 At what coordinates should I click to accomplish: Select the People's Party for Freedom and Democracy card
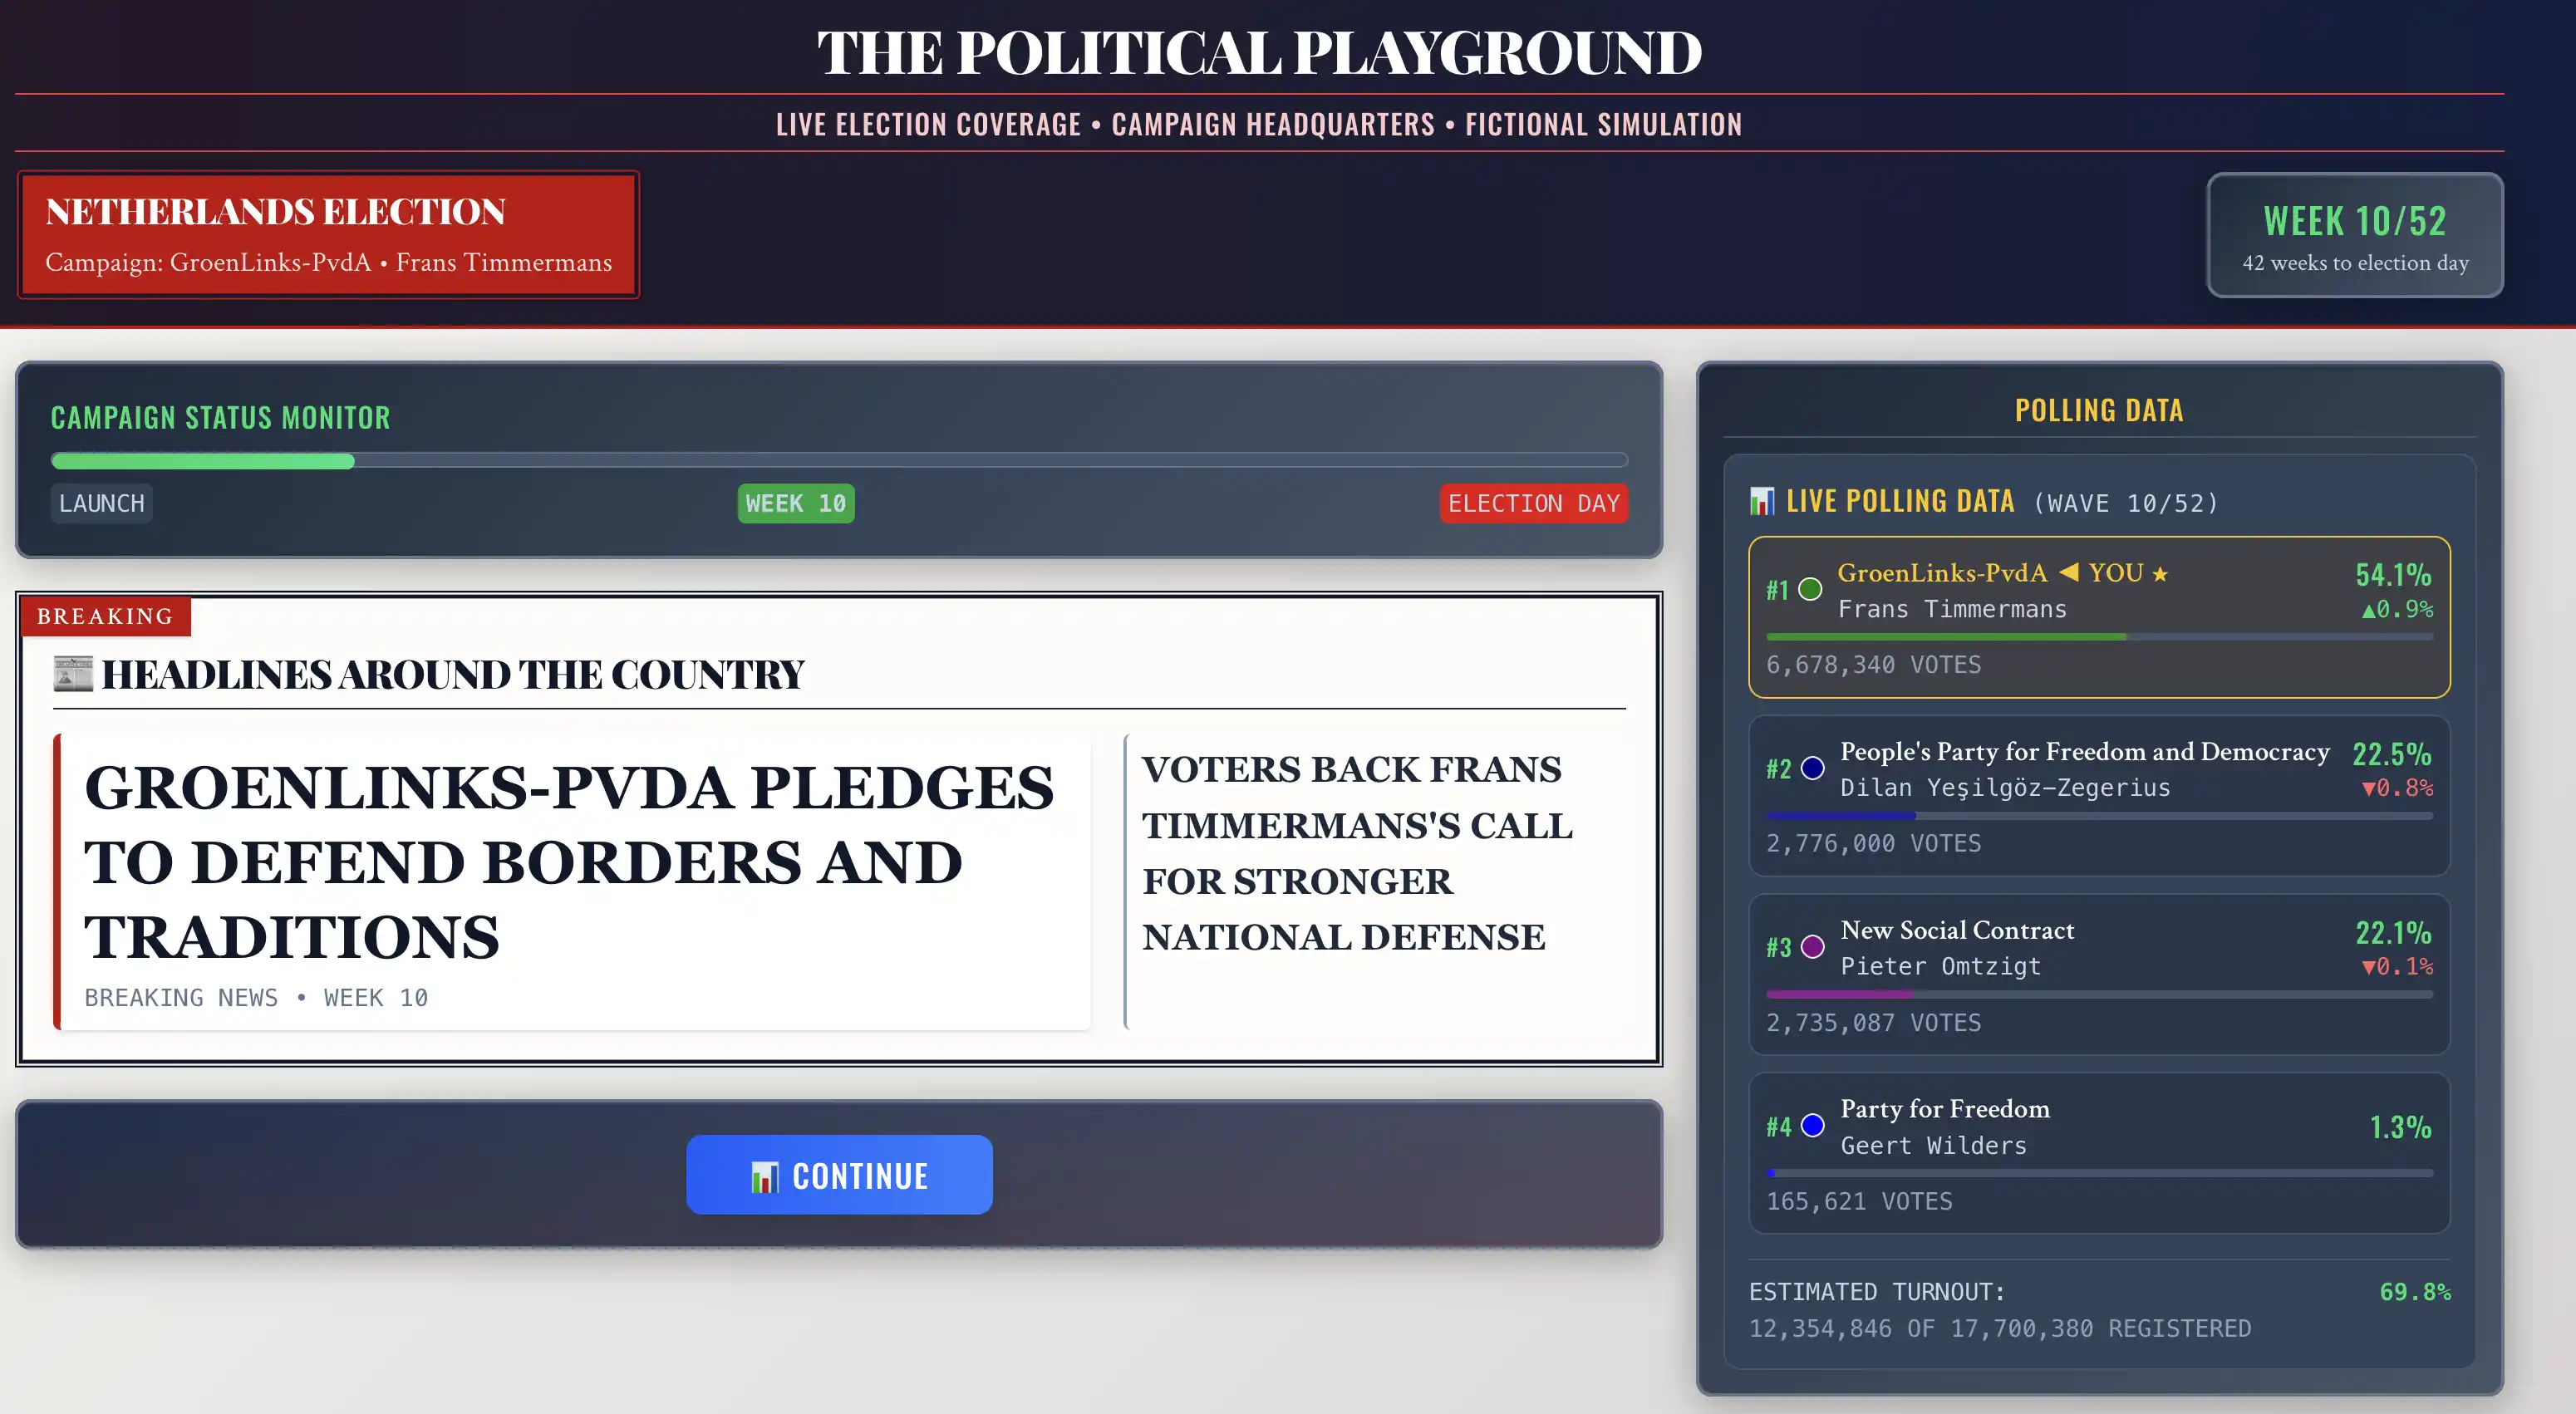tap(2099, 796)
